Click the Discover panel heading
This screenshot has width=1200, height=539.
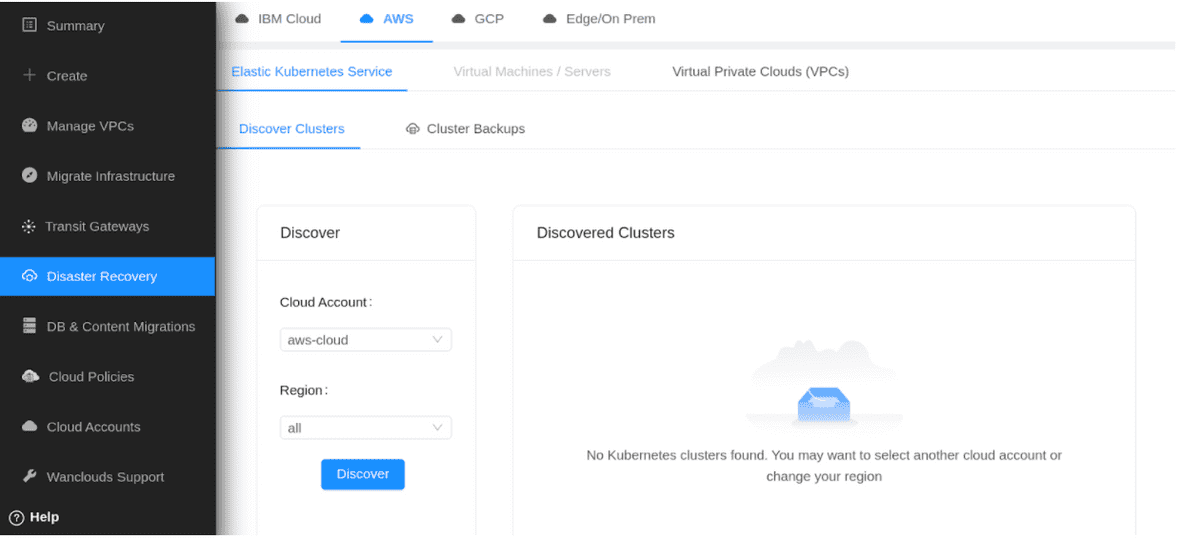[x=310, y=233]
